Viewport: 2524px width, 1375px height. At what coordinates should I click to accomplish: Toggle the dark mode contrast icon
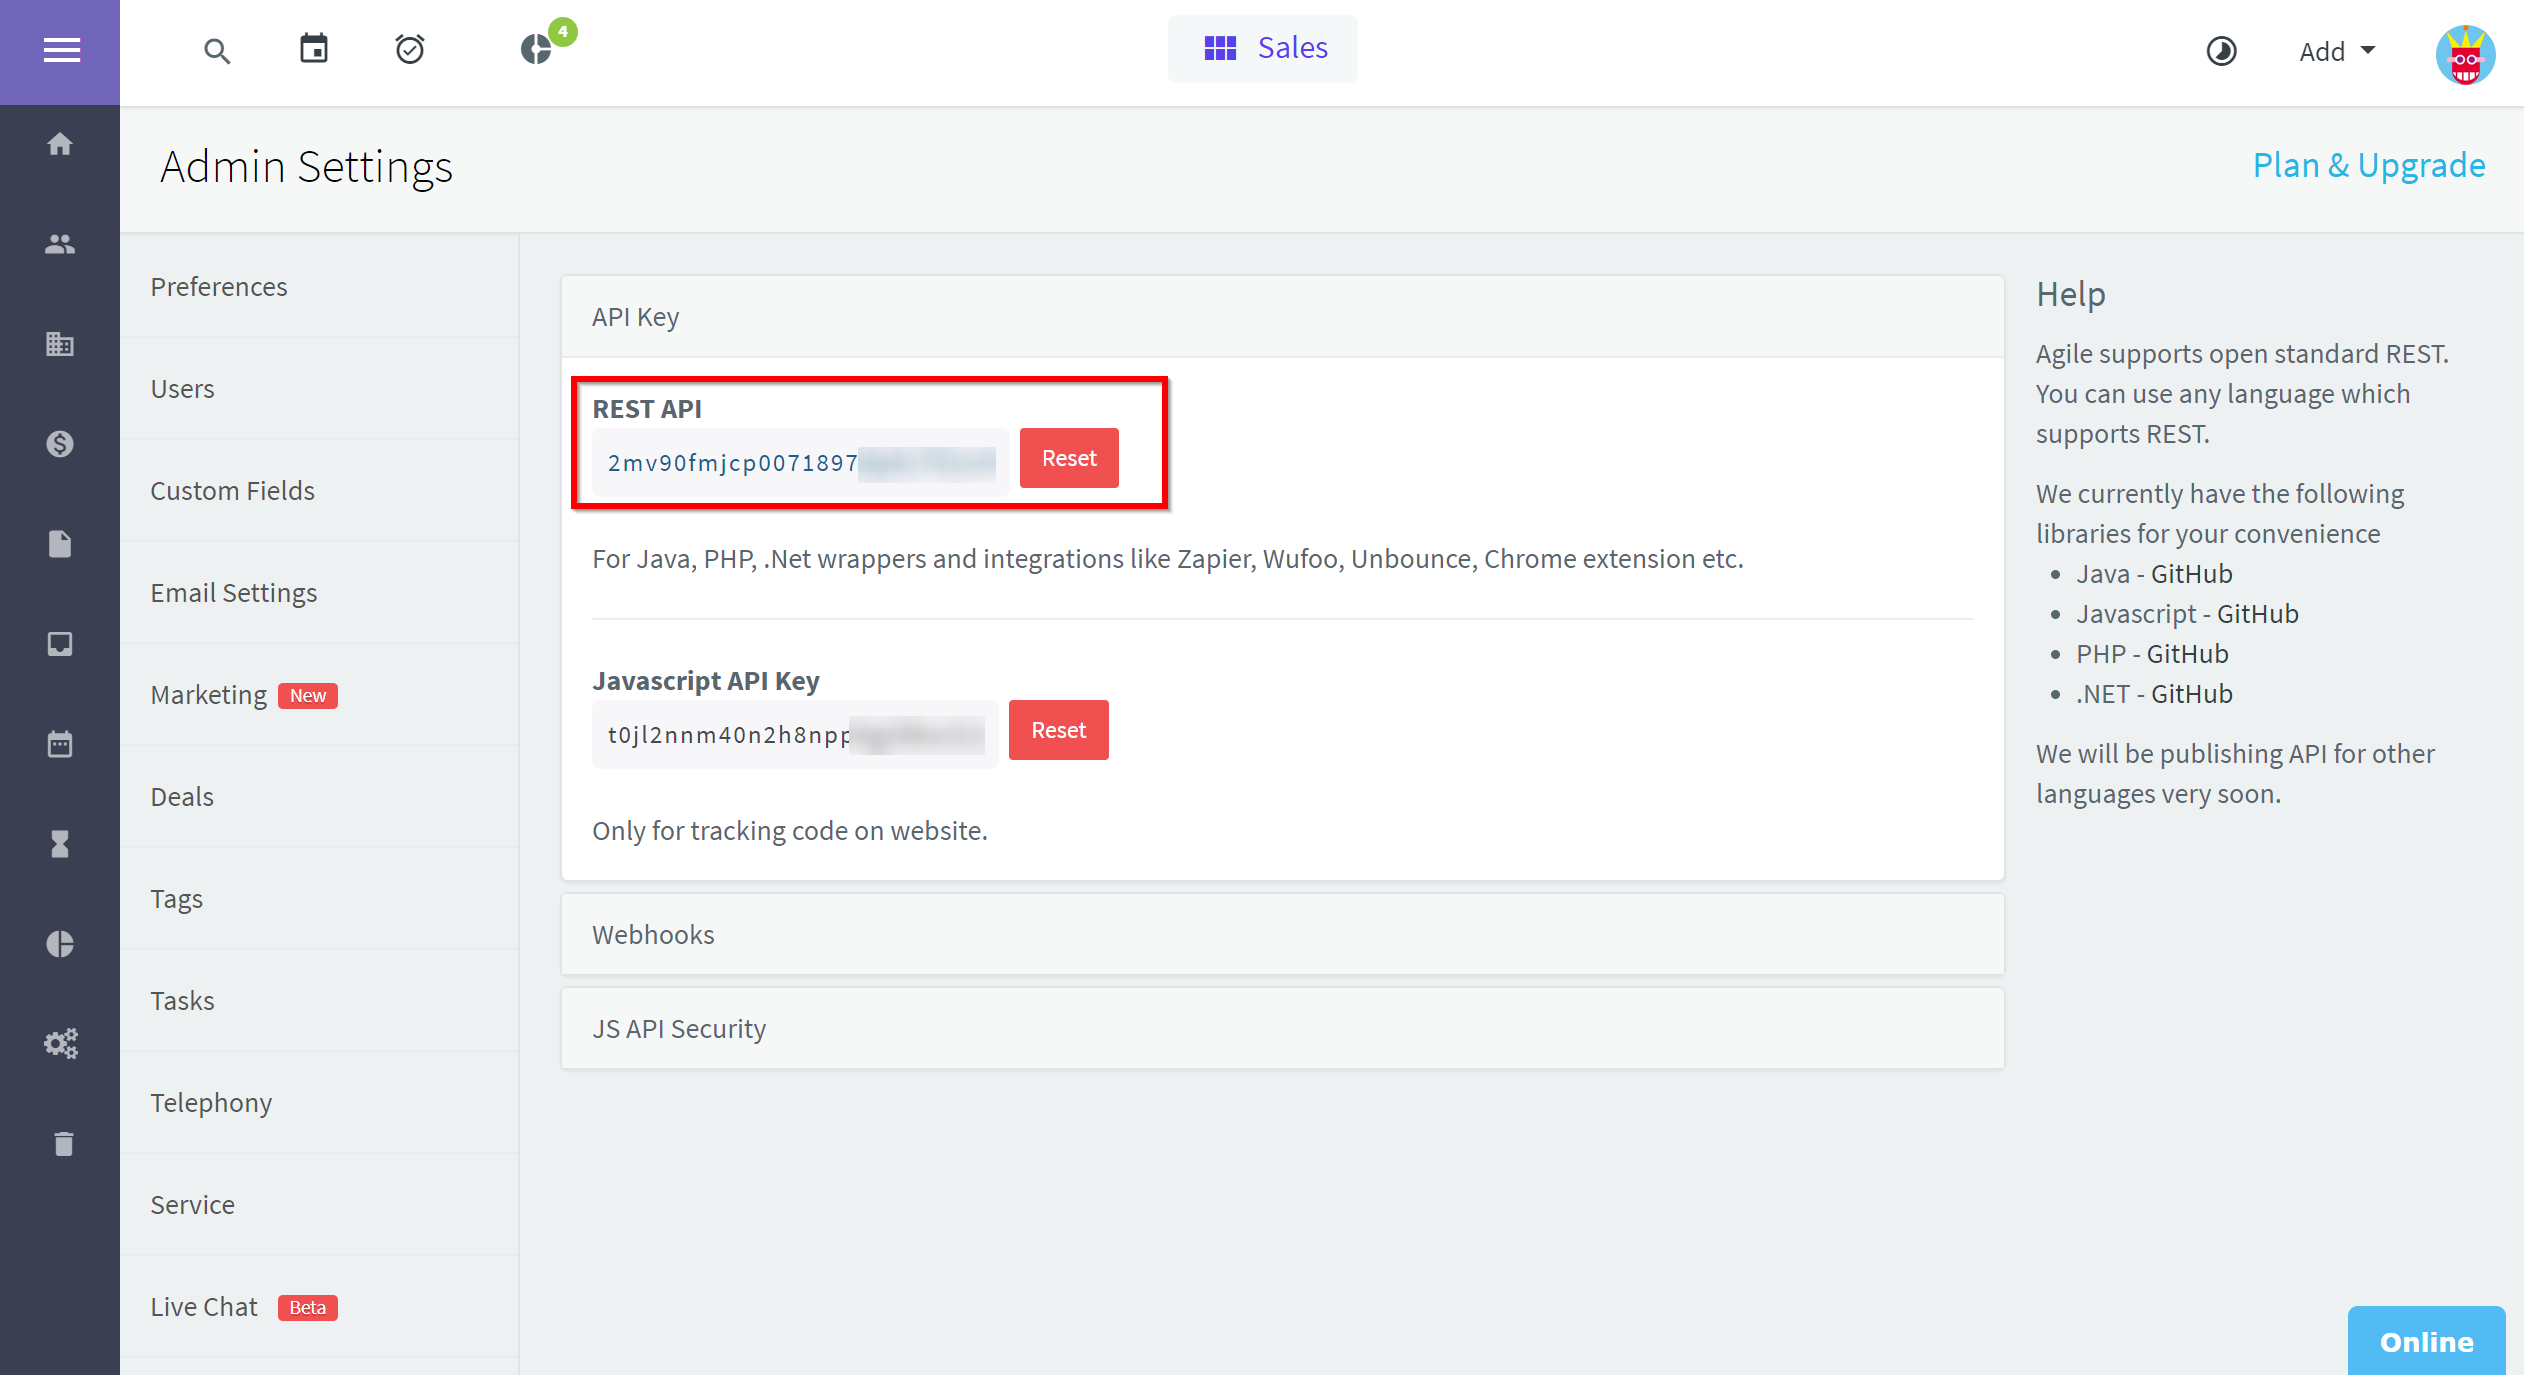[2221, 49]
